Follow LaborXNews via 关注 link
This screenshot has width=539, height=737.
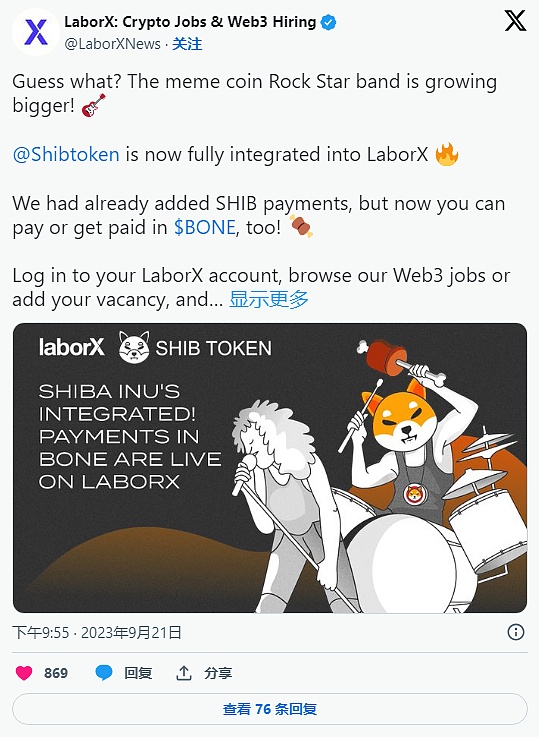(x=187, y=44)
